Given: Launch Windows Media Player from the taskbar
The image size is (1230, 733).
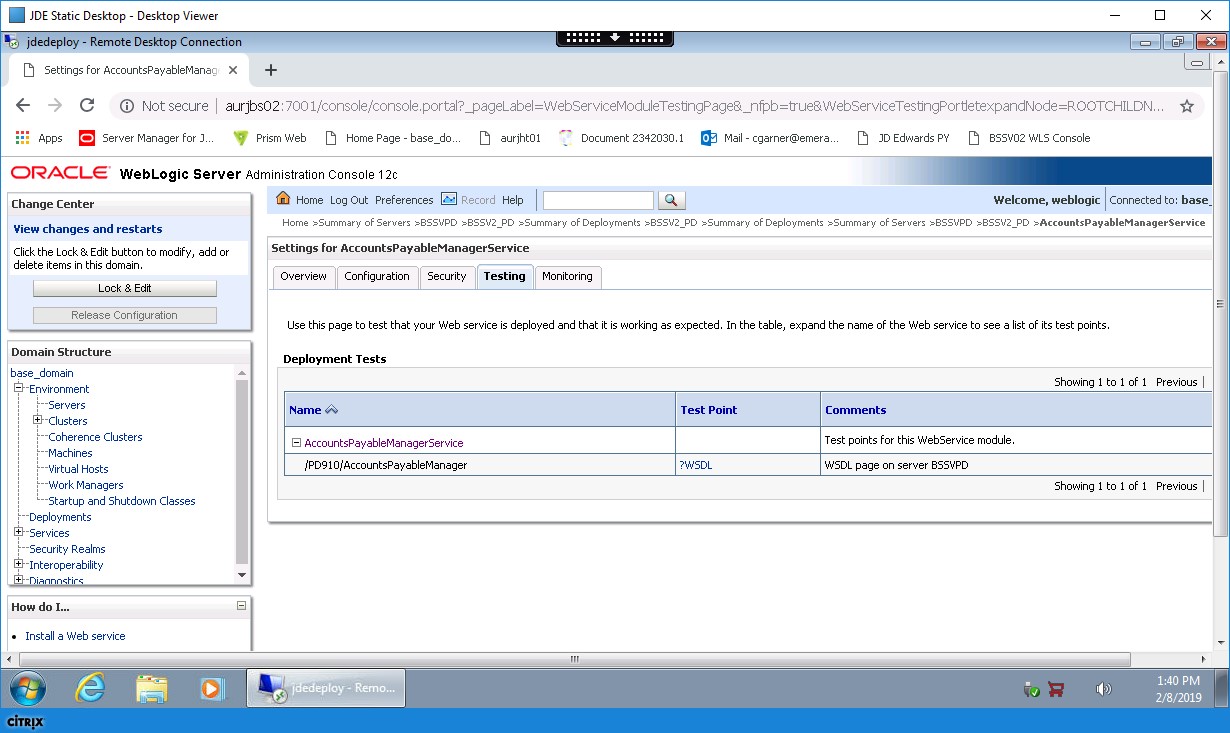Looking at the screenshot, I should pyautogui.click(x=212, y=689).
